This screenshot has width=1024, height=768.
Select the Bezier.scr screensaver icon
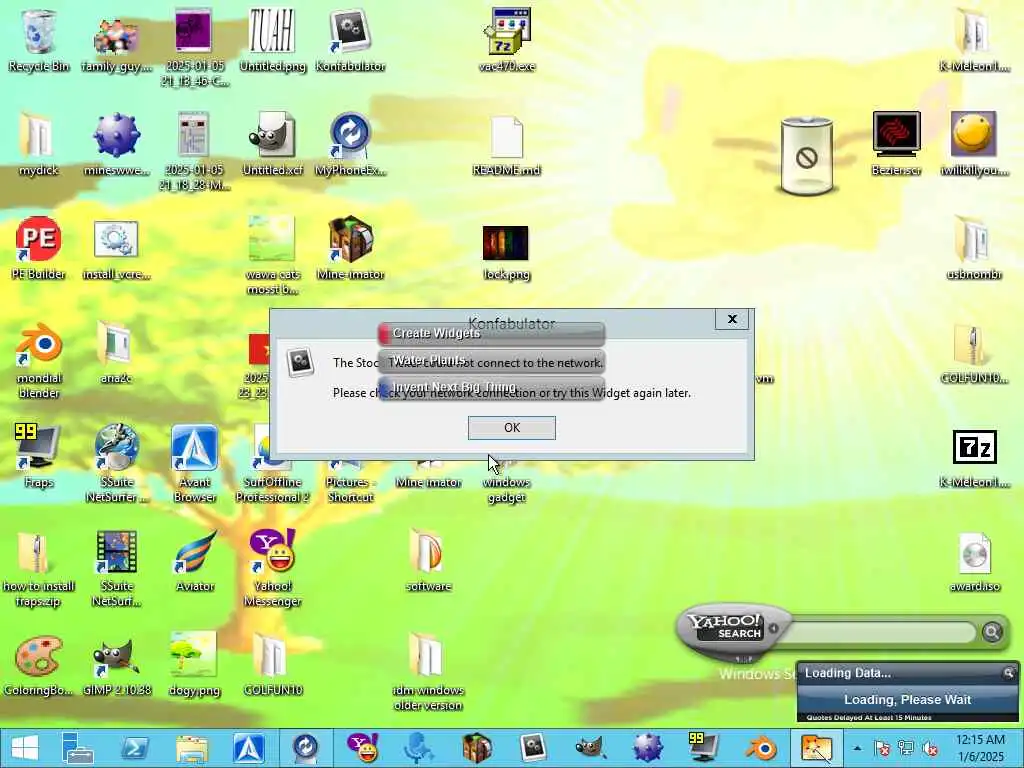coord(896,142)
